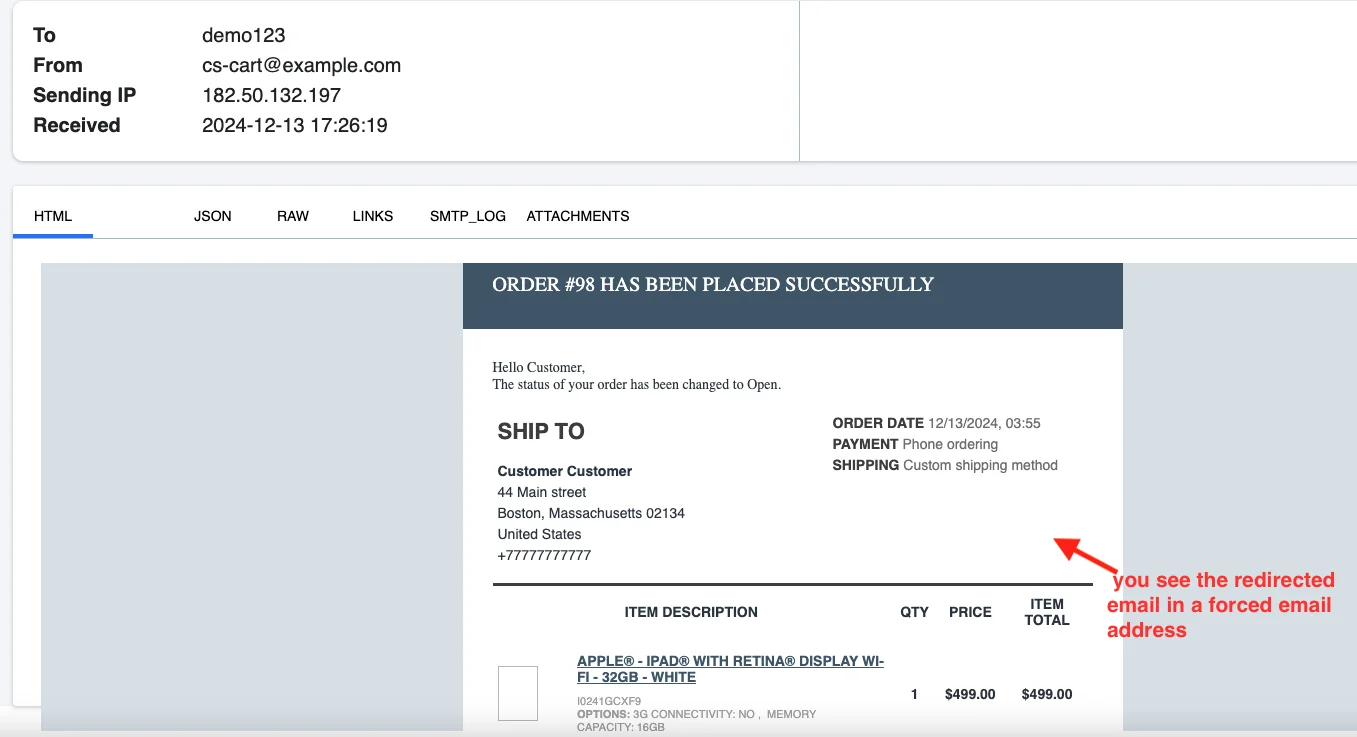View the LINKS tab
This screenshot has width=1357, height=737.
(x=373, y=216)
